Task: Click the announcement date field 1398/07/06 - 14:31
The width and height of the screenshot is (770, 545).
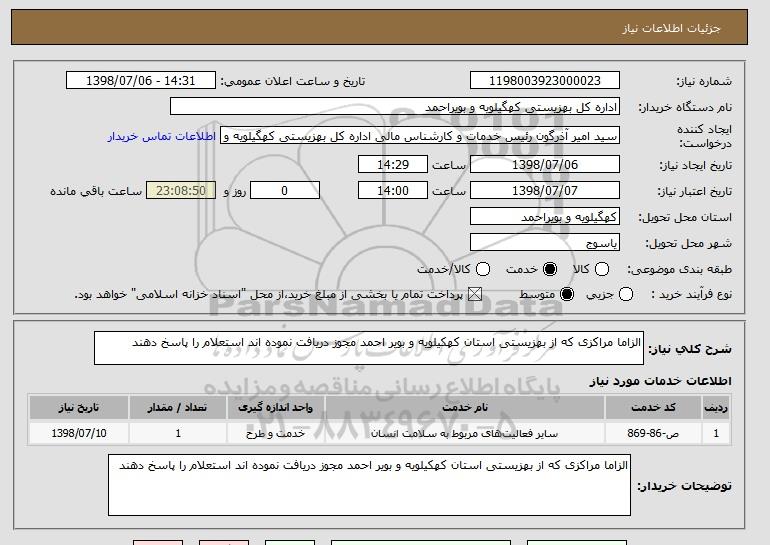Action: click(x=141, y=81)
